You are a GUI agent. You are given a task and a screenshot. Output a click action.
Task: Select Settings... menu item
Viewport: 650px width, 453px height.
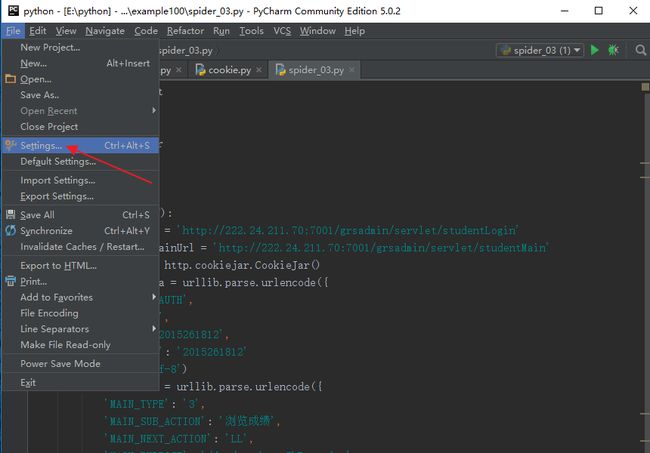click(81, 145)
